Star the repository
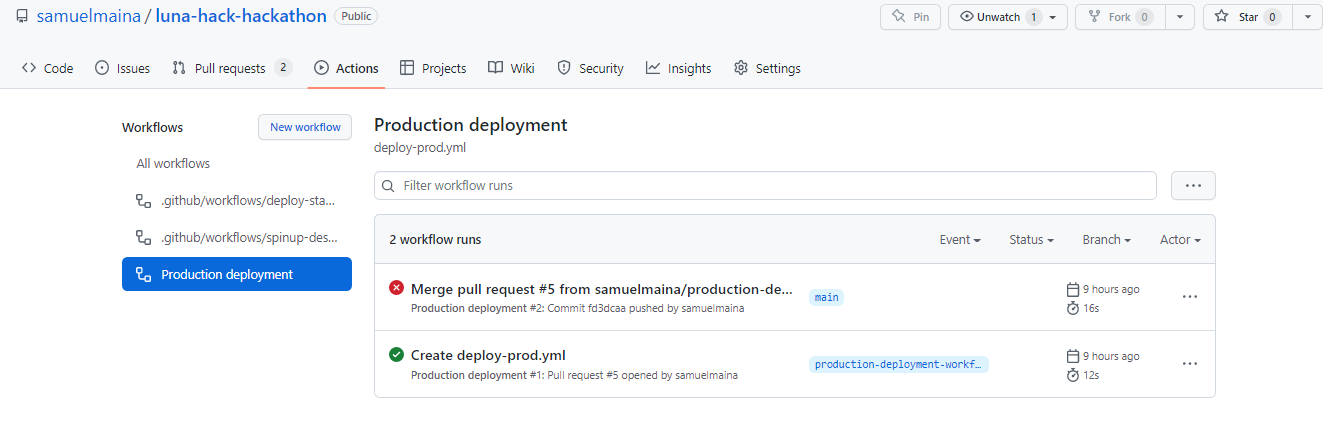This screenshot has width=1323, height=437. 1247,17
